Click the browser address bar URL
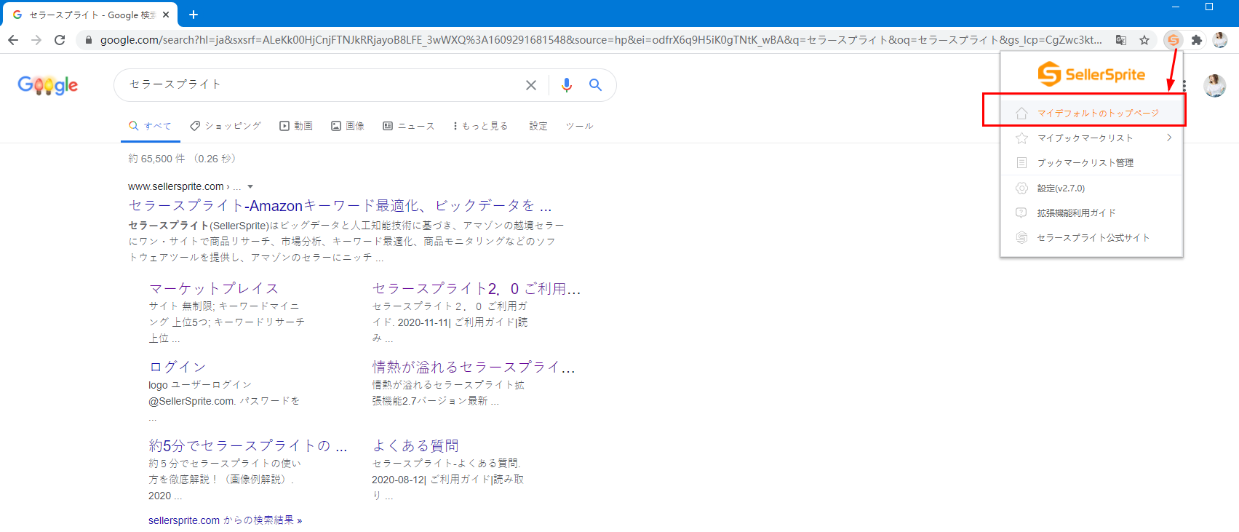 pos(600,40)
